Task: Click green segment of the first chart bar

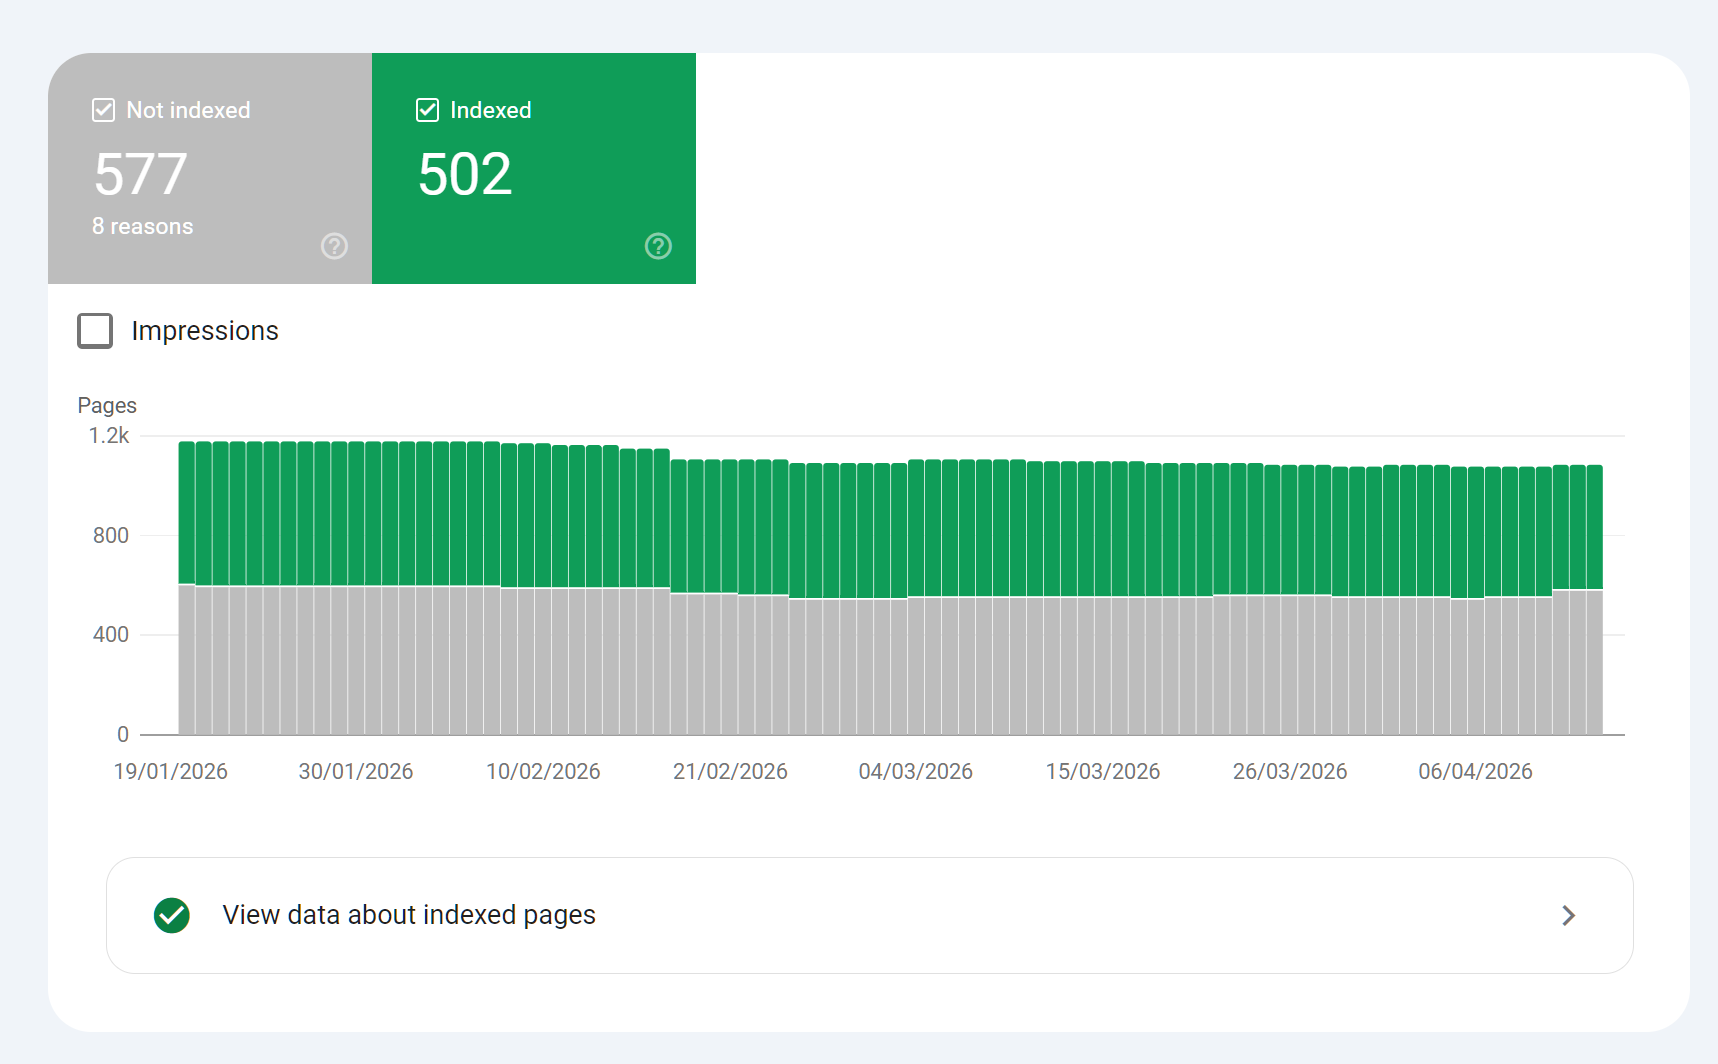Action: pyautogui.click(x=187, y=512)
